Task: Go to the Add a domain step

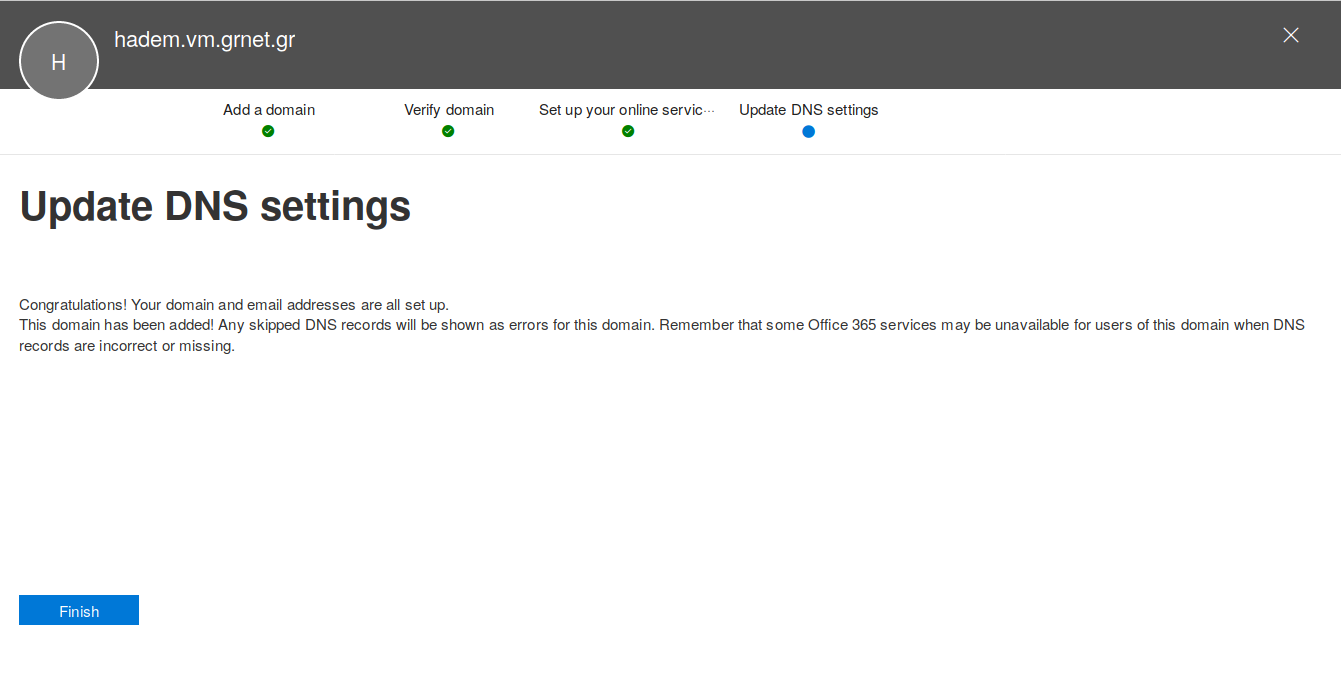Action: pos(269,110)
